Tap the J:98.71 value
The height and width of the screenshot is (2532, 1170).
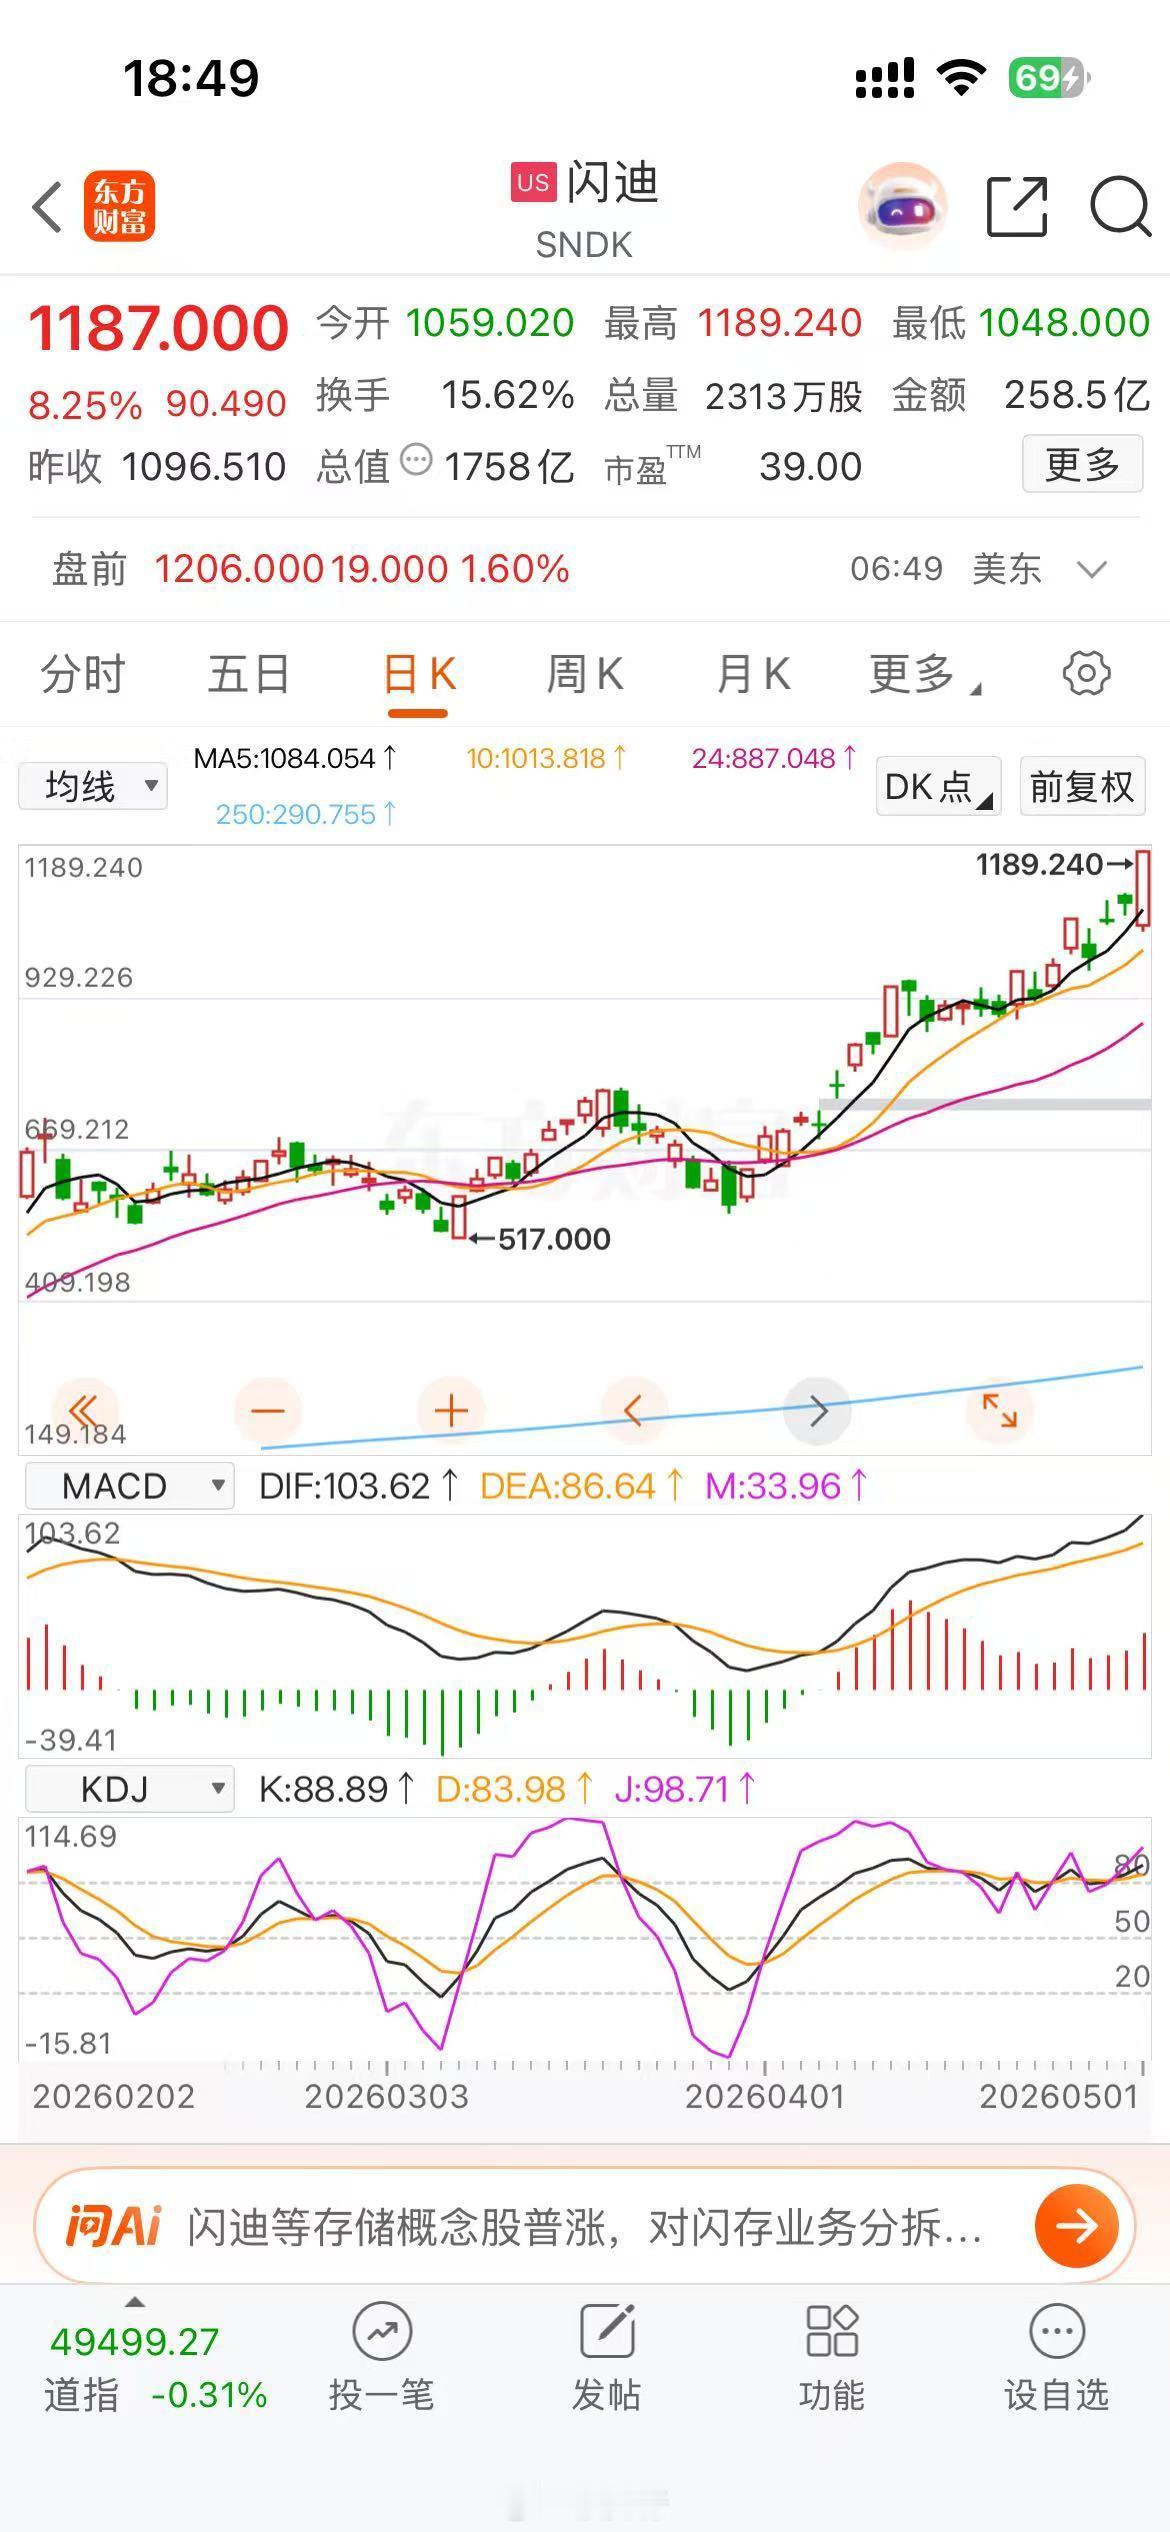685,1789
